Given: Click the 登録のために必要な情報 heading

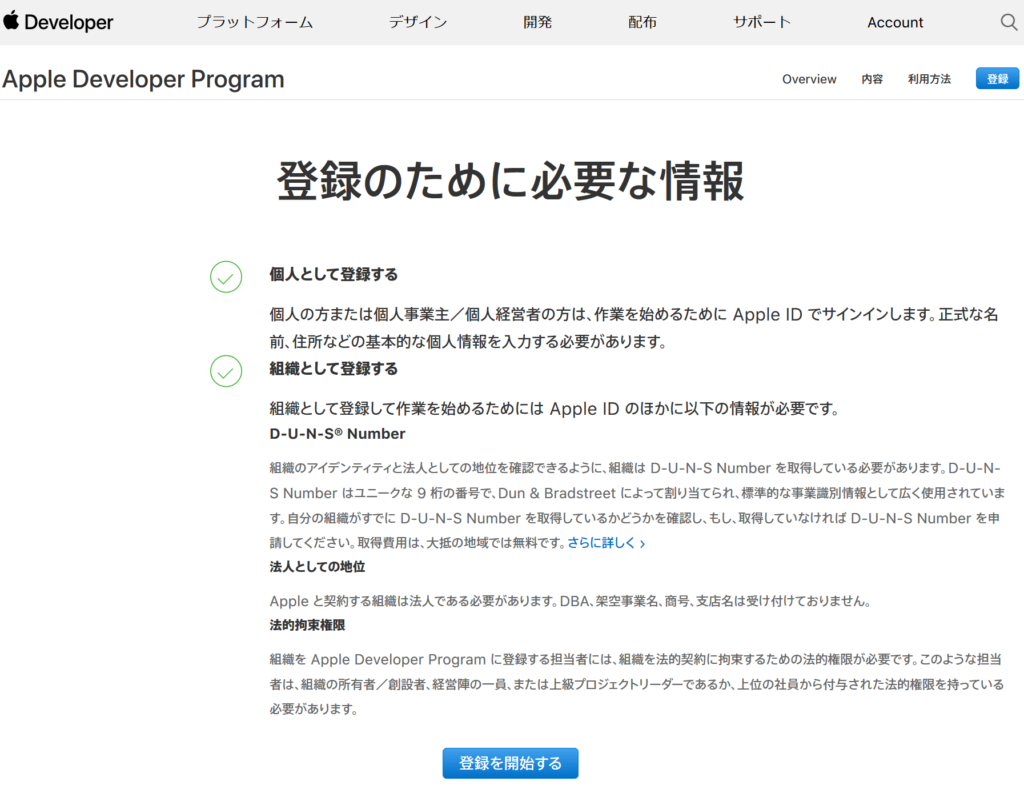Looking at the screenshot, I should (x=511, y=181).
